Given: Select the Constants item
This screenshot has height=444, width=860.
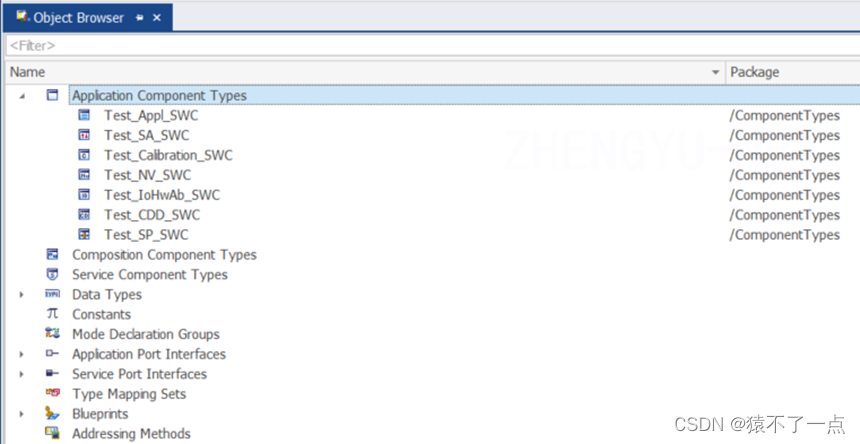Looking at the screenshot, I should pyautogui.click(x=101, y=314).
